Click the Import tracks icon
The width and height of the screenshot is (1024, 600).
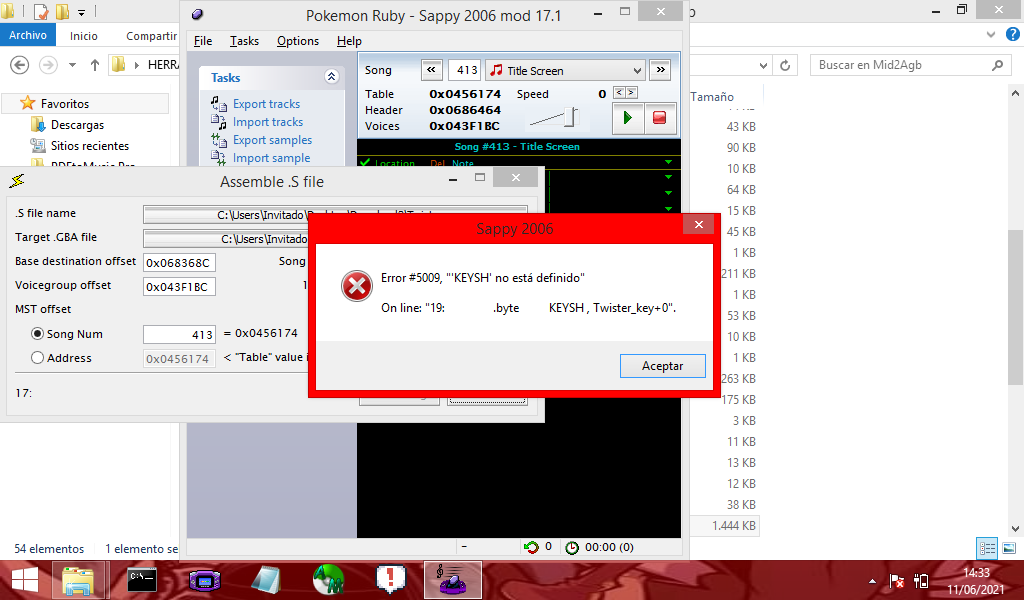pos(220,122)
